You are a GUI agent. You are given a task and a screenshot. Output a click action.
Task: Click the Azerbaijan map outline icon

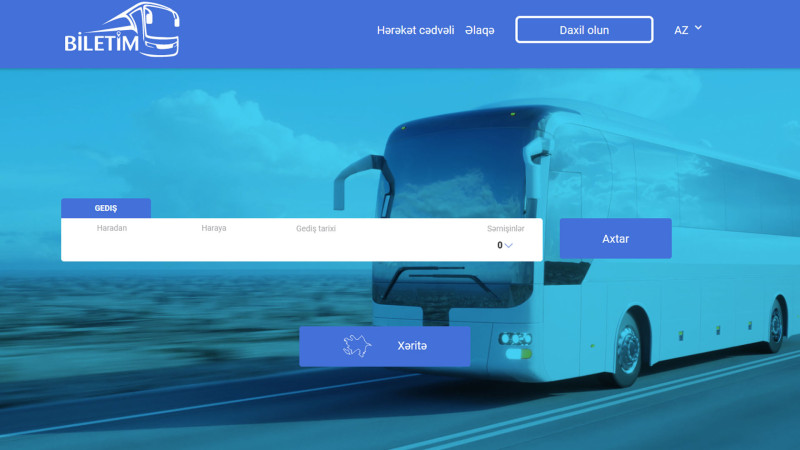[x=357, y=346]
